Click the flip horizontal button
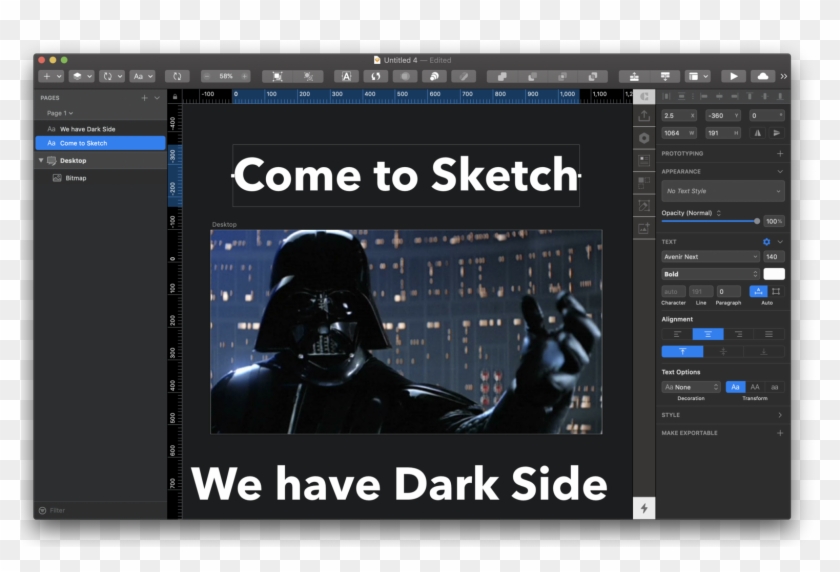Image resolution: width=840 pixels, height=572 pixels. point(758,133)
